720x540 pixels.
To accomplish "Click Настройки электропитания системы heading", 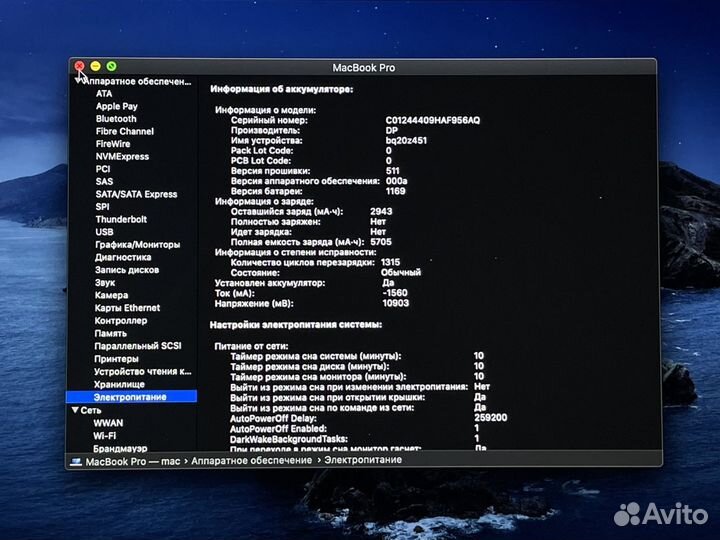I will (x=296, y=325).
